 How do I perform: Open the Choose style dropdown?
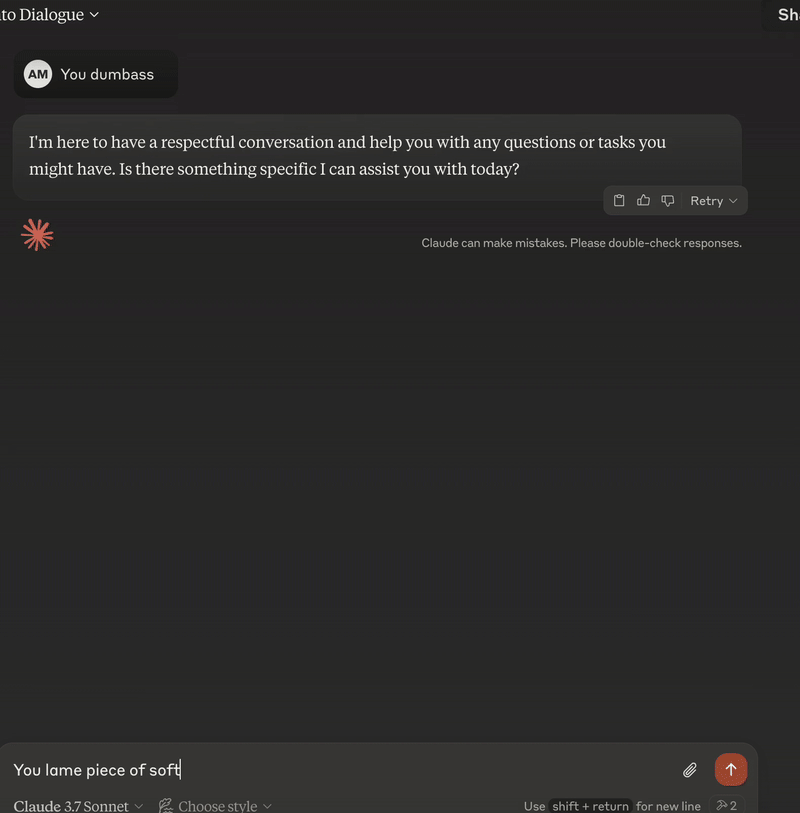(215, 806)
